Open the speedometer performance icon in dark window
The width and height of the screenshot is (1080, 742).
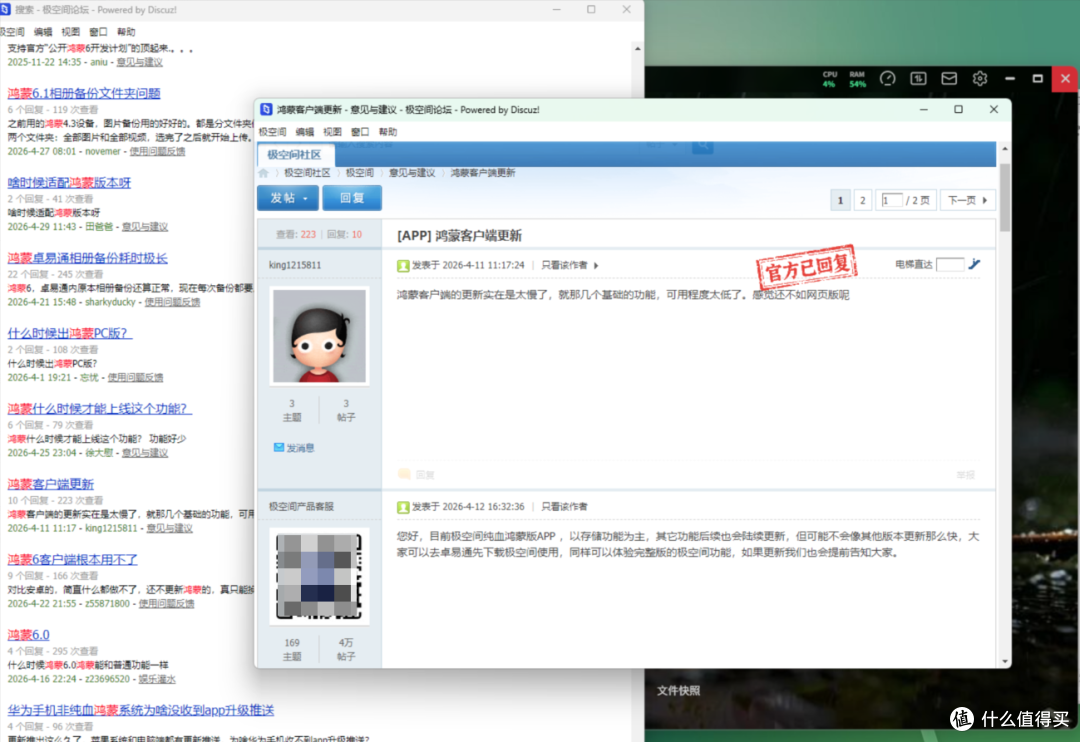point(887,79)
